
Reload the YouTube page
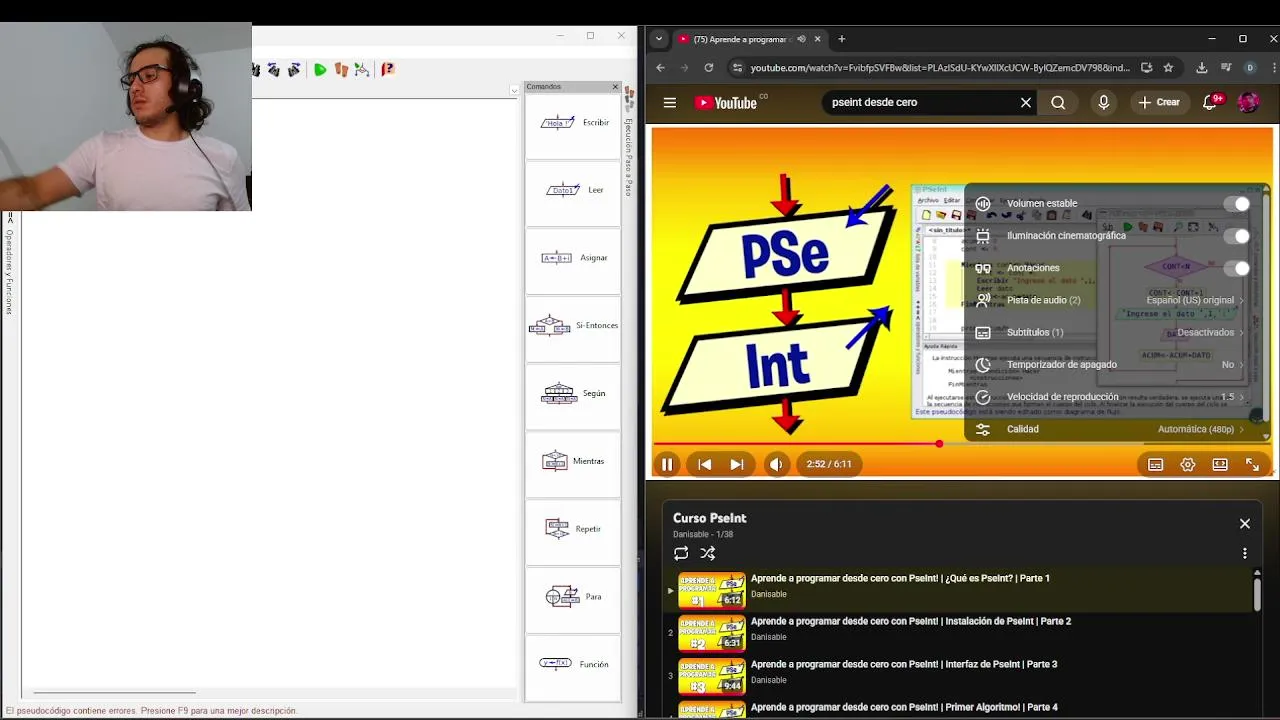click(x=709, y=68)
